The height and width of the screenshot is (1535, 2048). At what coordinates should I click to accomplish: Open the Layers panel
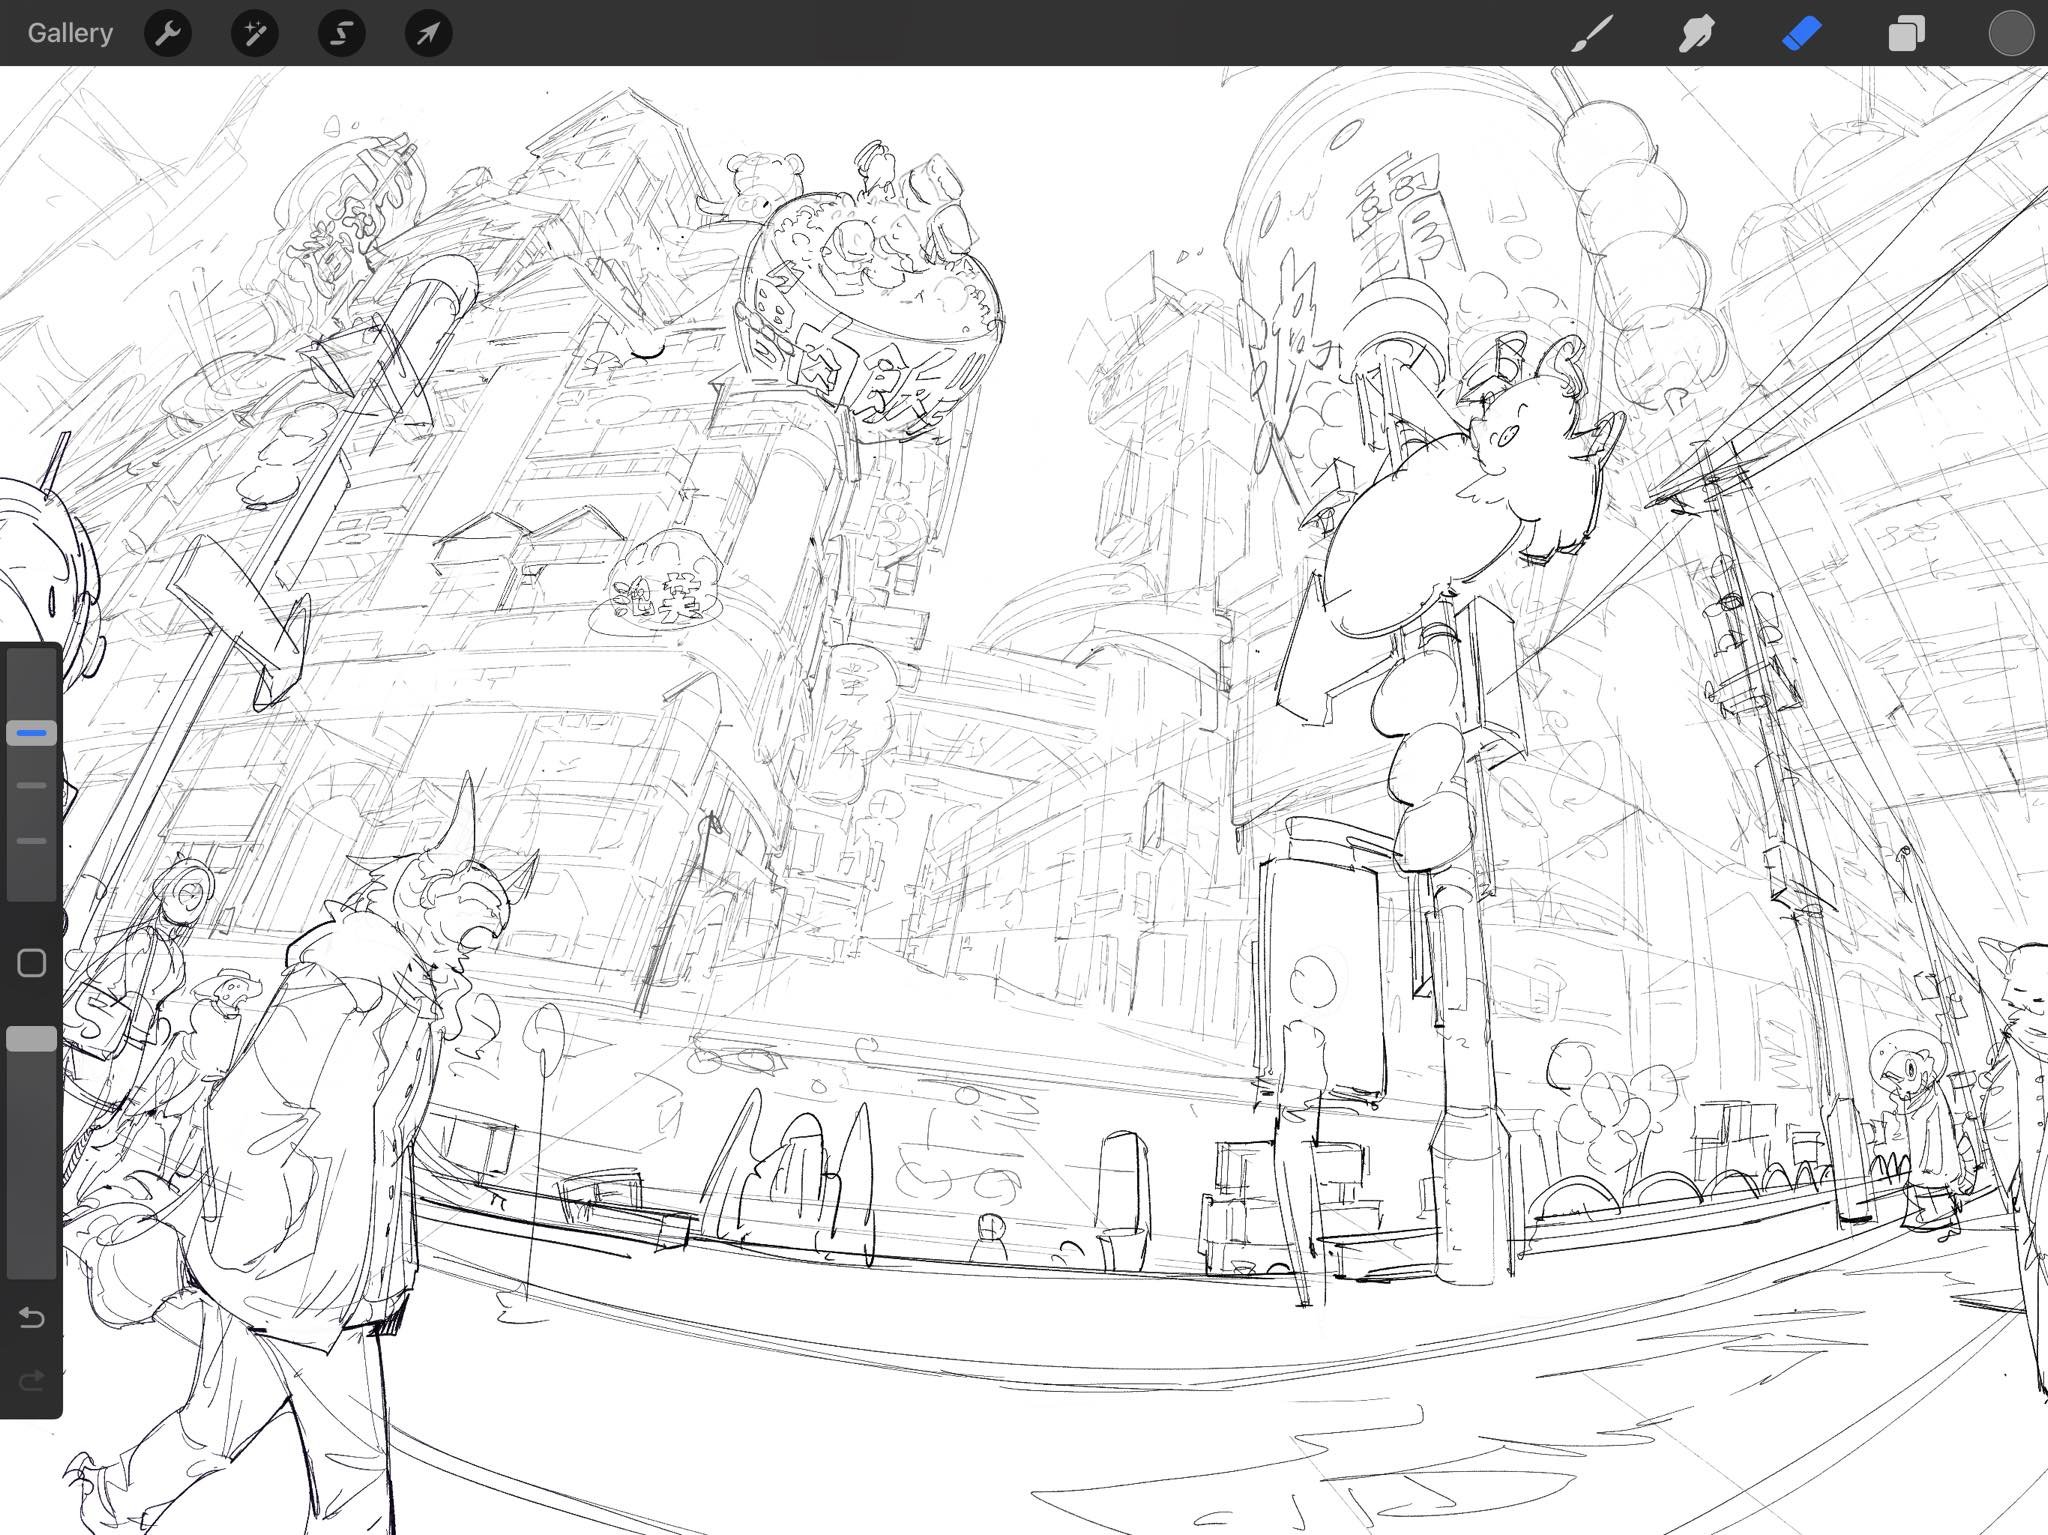[1906, 33]
